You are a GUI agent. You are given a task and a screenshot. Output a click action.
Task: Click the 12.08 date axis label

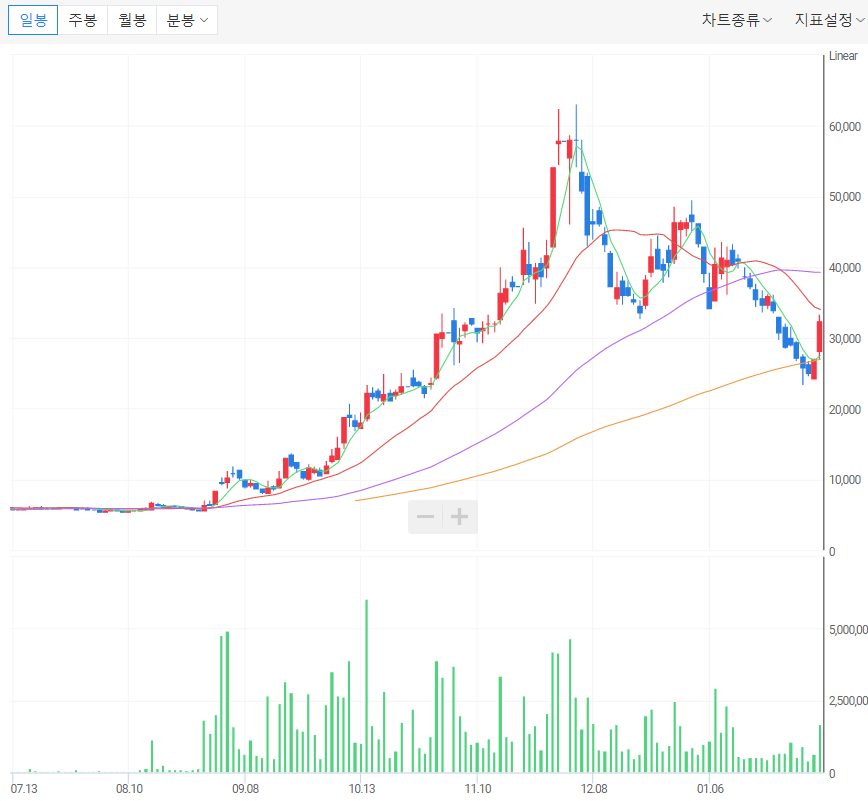(594, 789)
